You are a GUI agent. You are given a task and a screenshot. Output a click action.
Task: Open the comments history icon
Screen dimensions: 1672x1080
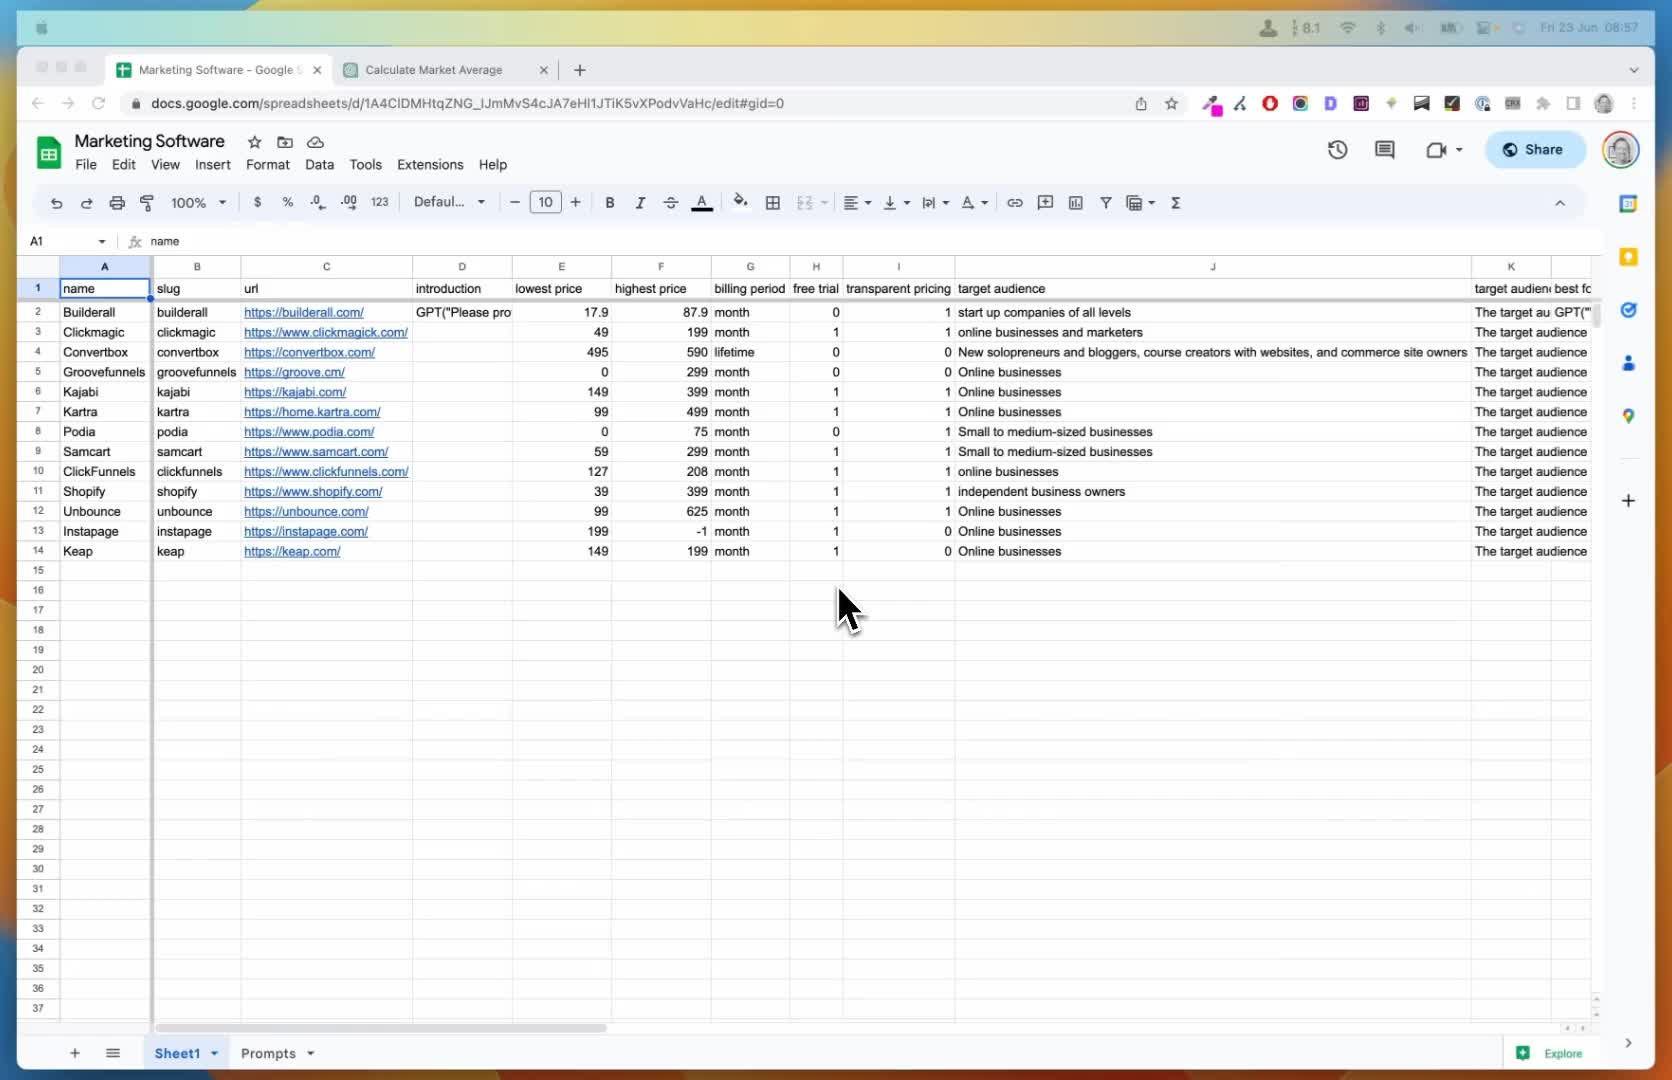[1385, 150]
